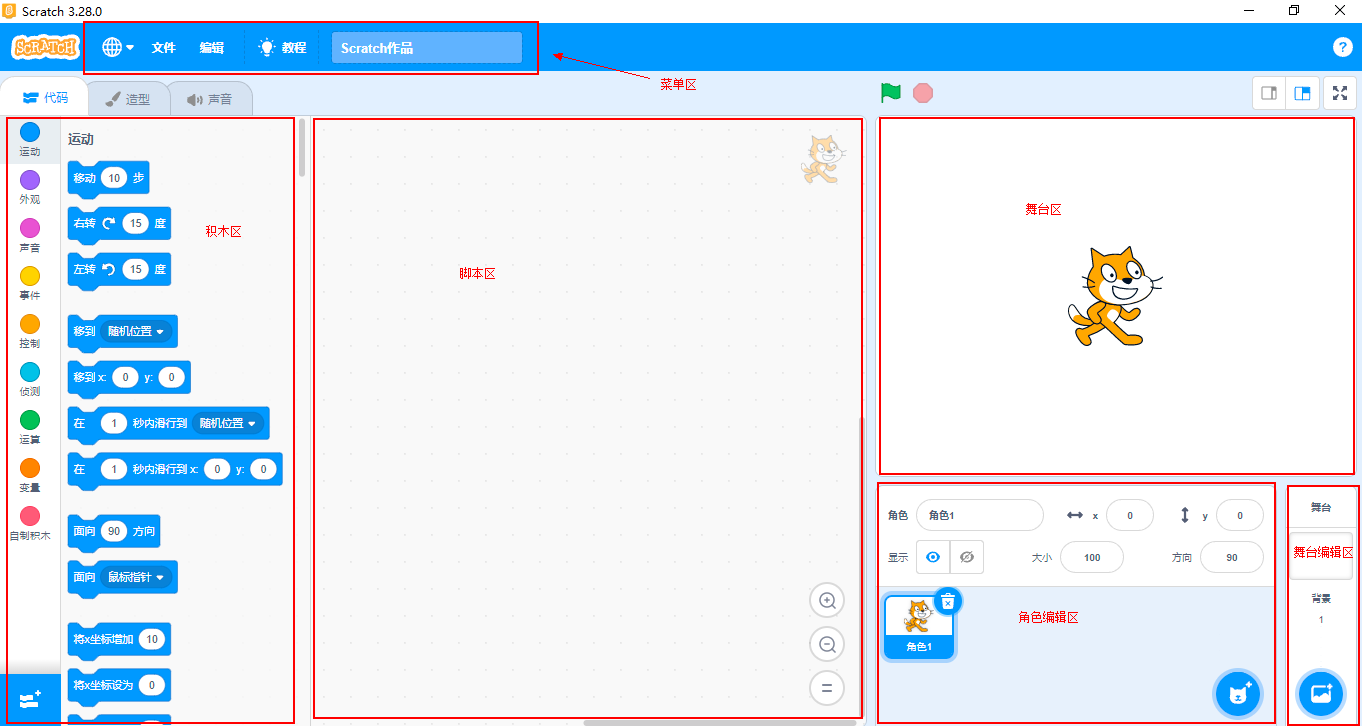This screenshot has height=726, width=1362.
Task: Switch to the 声音 tab
Action: [209, 99]
